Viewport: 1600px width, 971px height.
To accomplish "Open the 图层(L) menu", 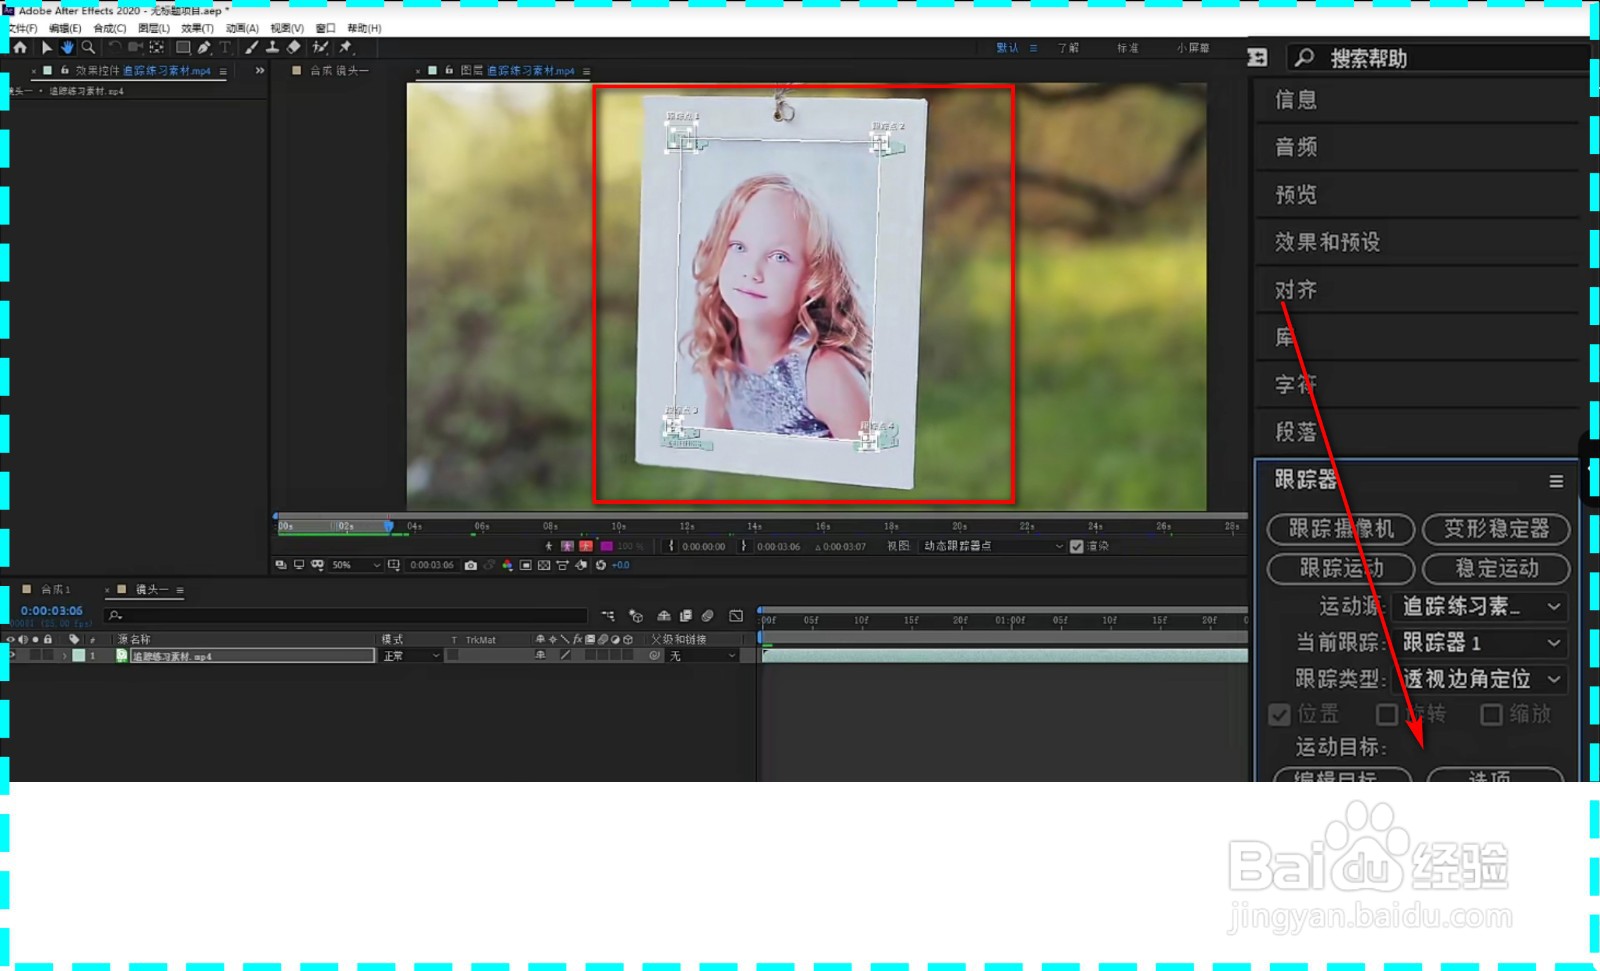I will 154,28.
